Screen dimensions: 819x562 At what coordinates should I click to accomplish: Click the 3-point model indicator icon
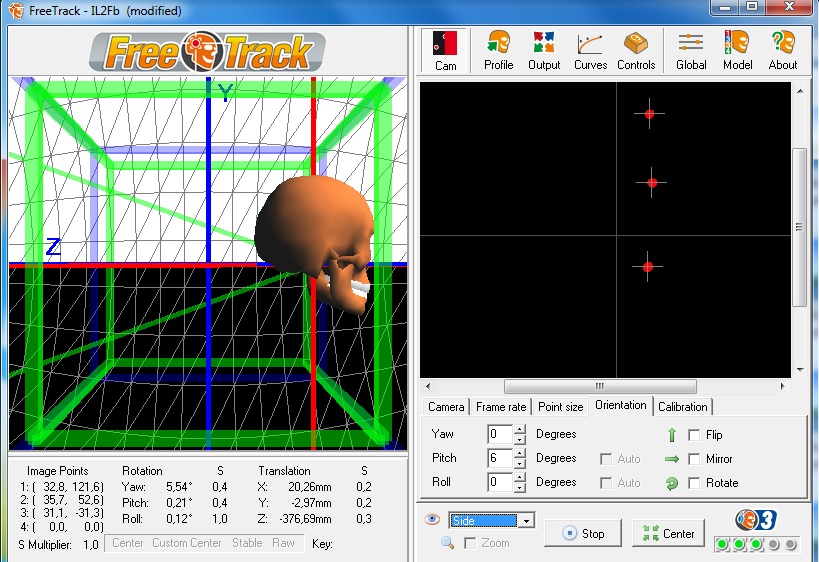pos(756,520)
